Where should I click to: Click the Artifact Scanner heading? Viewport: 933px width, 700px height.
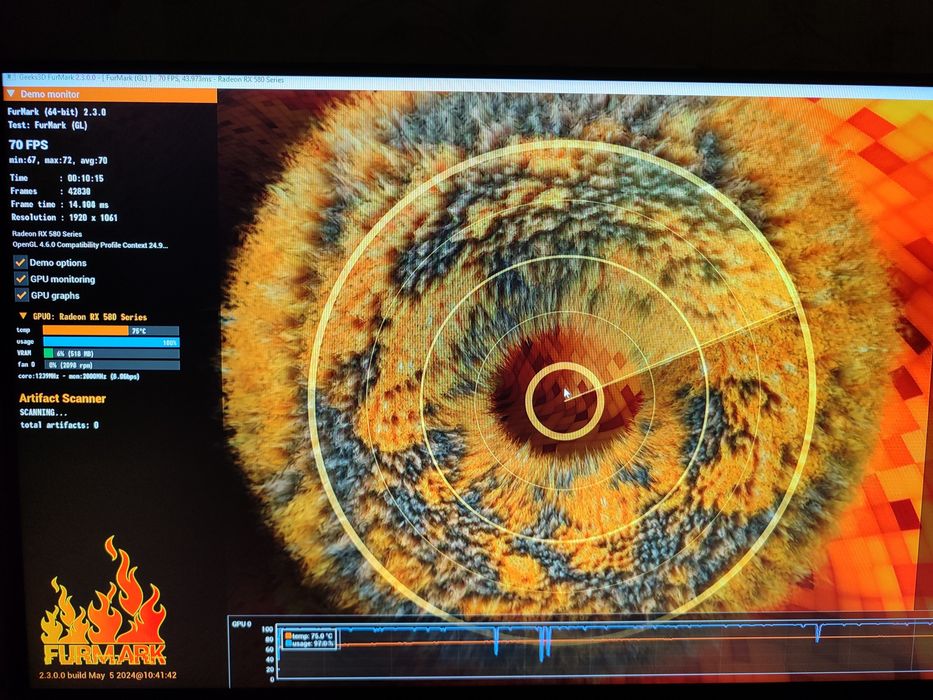pyautogui.click(x=62, y=398)
